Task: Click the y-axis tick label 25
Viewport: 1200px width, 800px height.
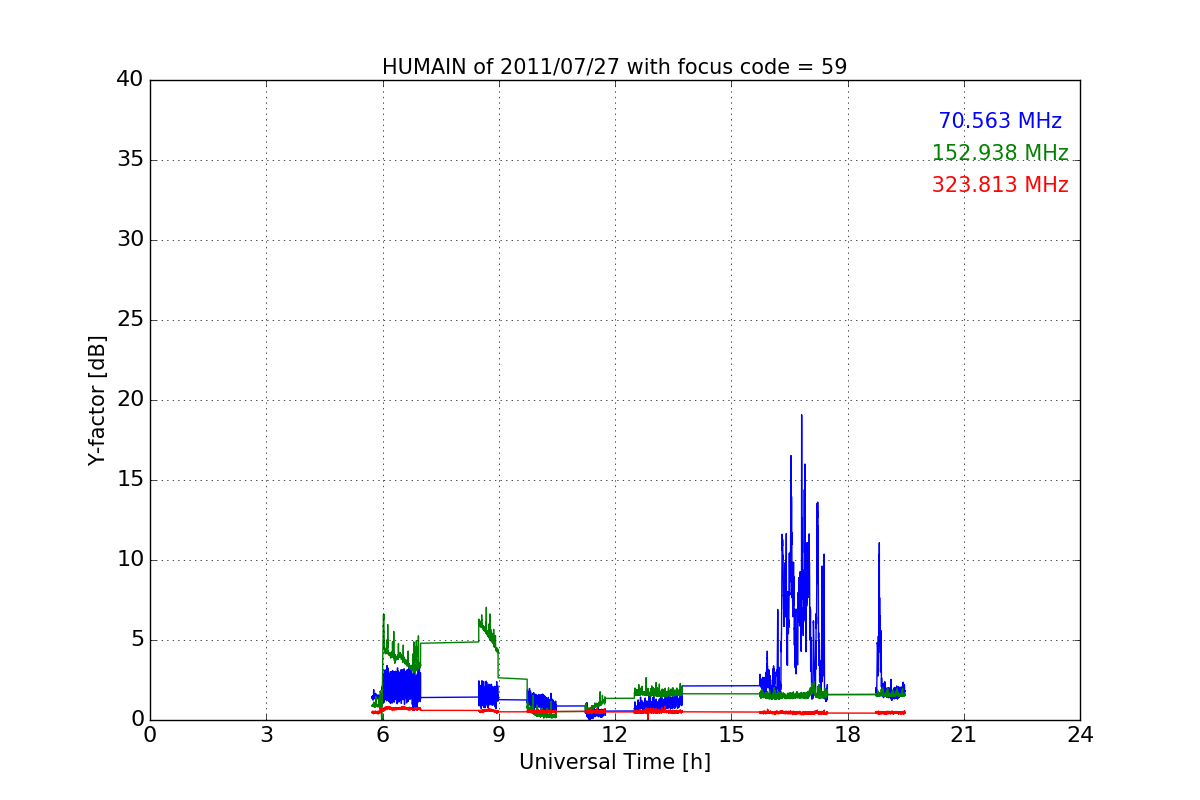Action: pos(130,320)
